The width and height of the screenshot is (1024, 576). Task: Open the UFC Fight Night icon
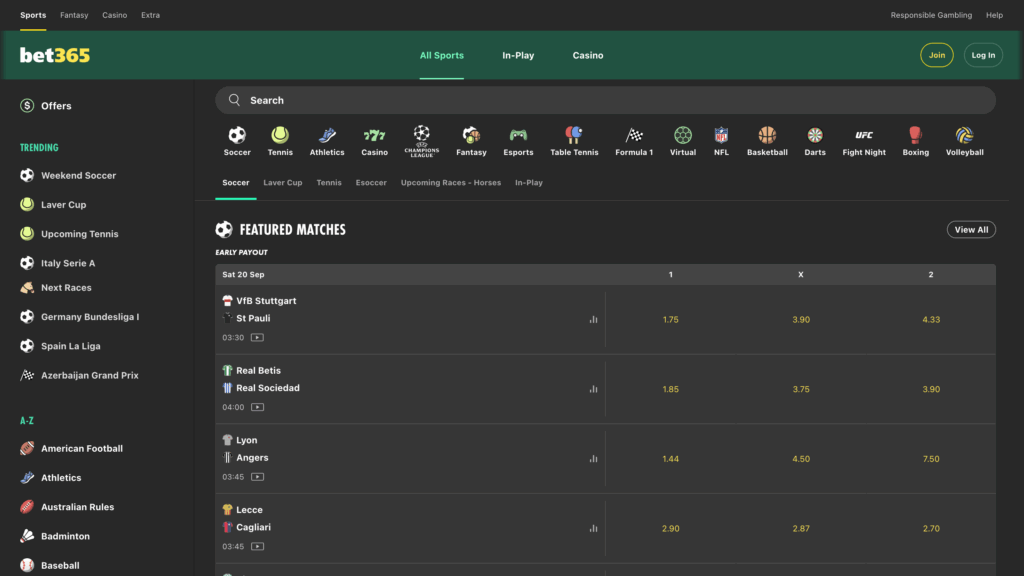(863, 135)
